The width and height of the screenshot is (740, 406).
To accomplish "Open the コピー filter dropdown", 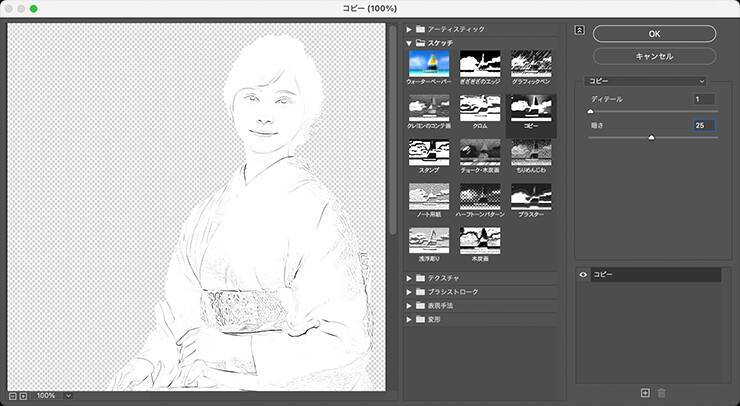I will pos(646,81).
